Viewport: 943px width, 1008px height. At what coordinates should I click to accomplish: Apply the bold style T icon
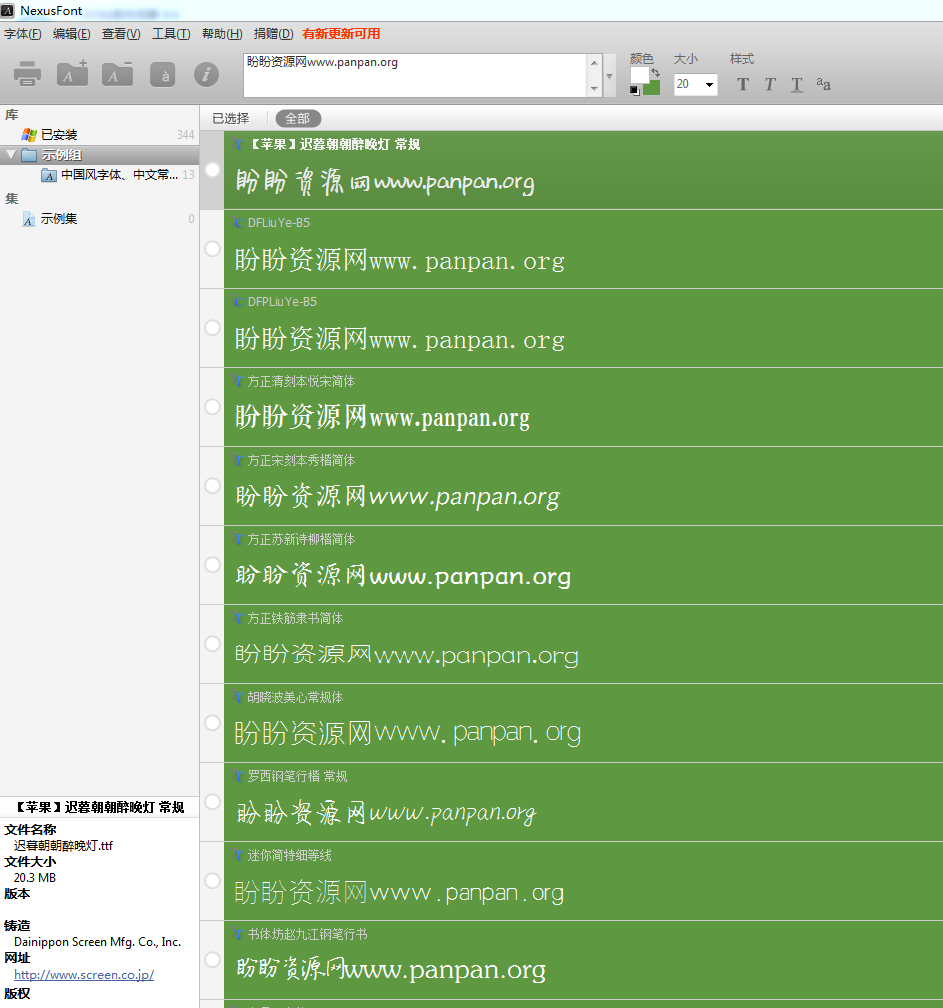[x=742, y=84]
